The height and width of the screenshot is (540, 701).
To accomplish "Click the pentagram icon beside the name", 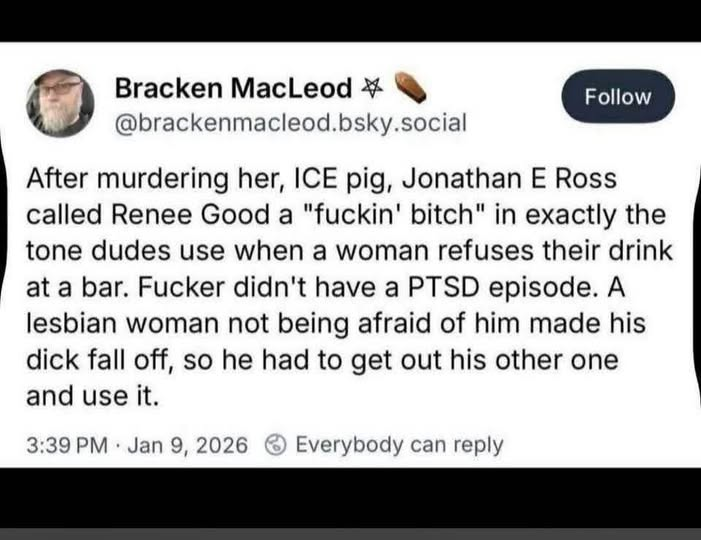I will click(x=370, y=89).
